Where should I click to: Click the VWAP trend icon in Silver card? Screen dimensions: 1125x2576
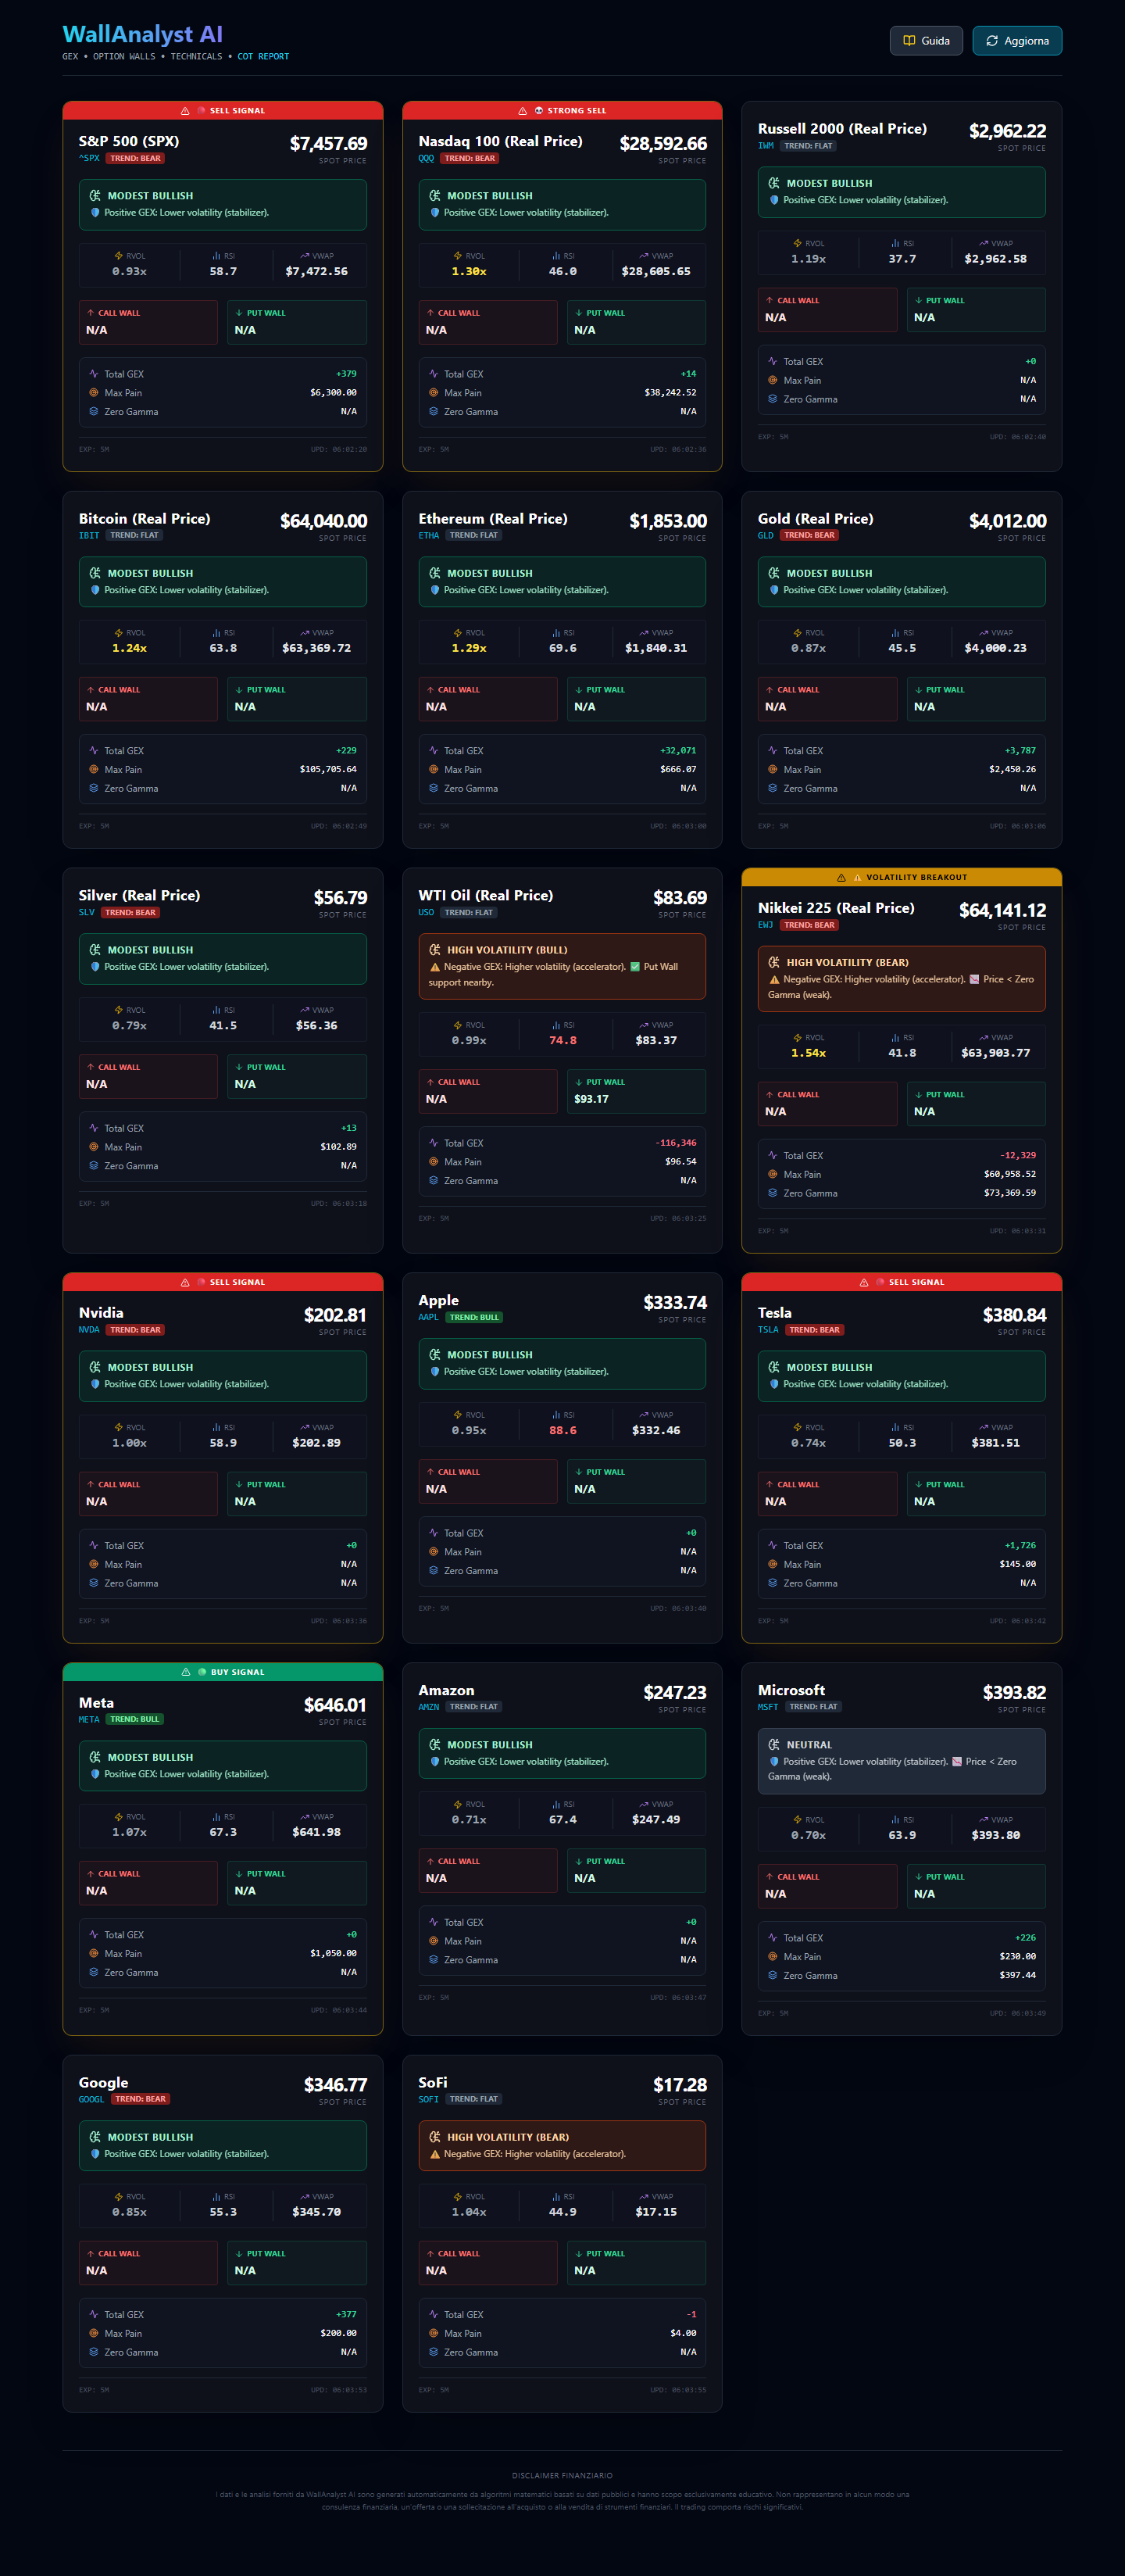point(304,1010)
